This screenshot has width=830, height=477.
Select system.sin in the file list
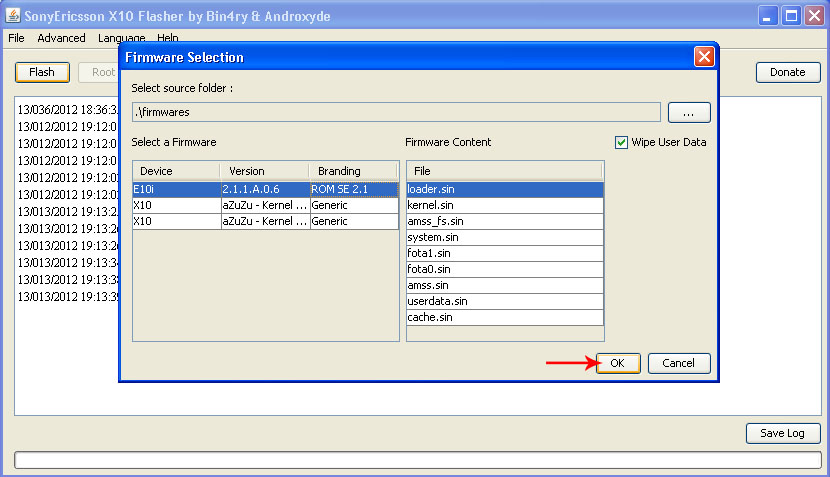(505, 237)
